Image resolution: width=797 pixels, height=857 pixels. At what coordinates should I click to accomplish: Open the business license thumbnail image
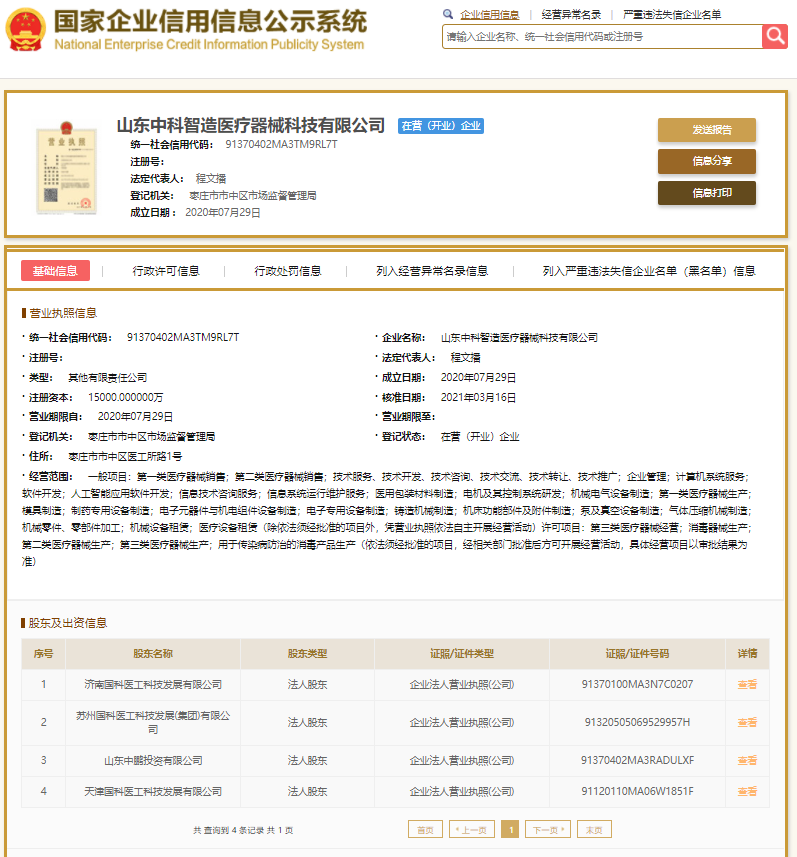[67, 169]
